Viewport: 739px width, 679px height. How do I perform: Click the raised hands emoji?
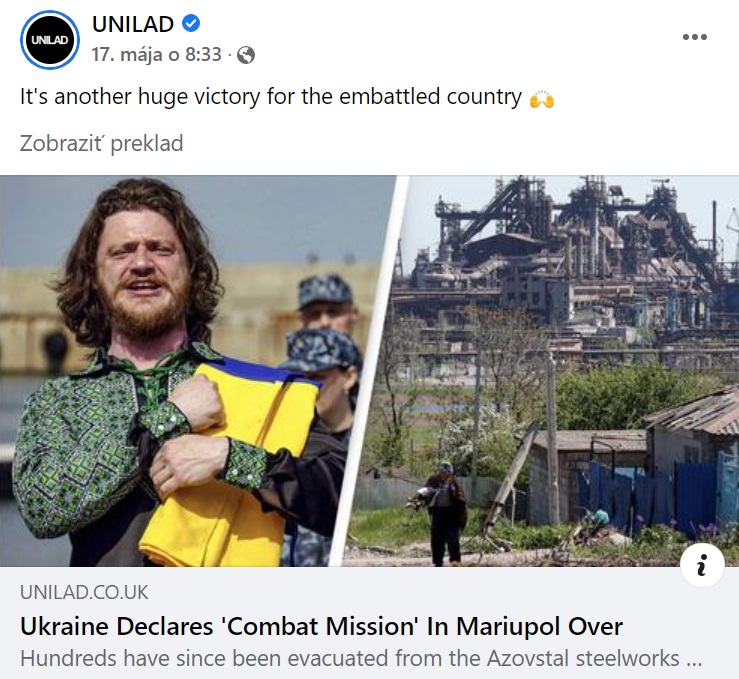click(x=542, y=98)
